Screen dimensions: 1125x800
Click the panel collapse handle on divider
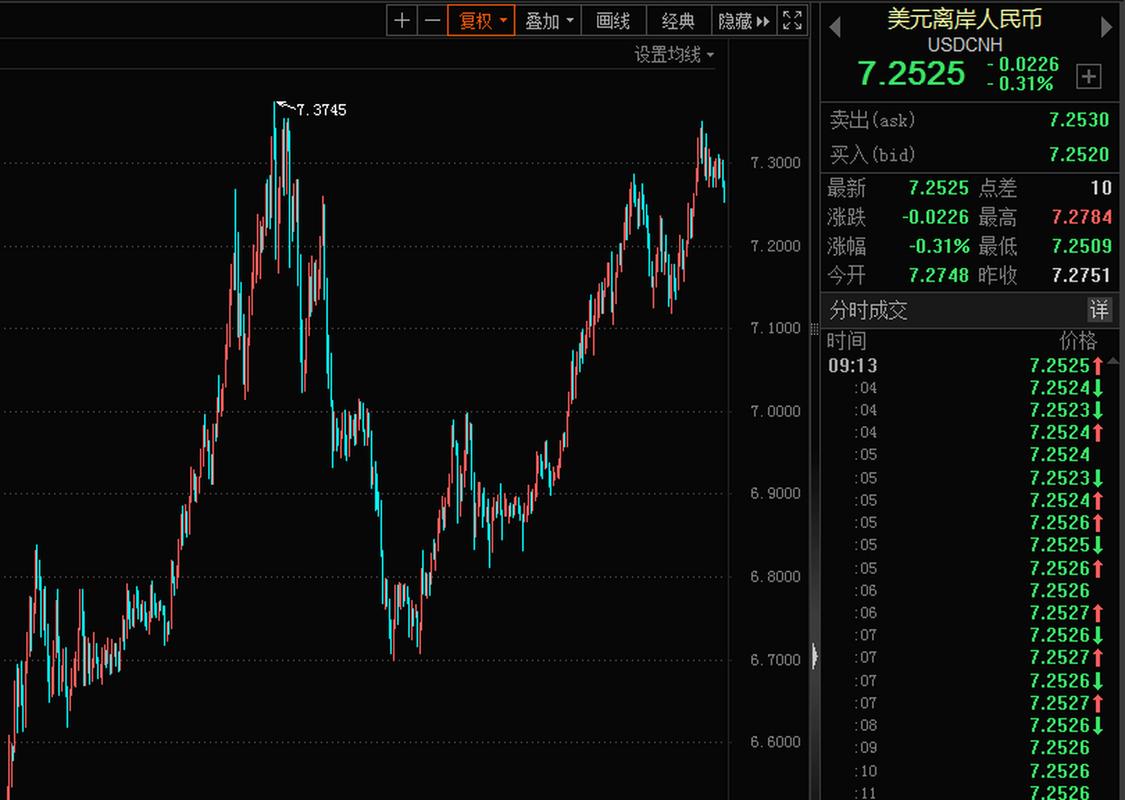[x=815, y=657]
